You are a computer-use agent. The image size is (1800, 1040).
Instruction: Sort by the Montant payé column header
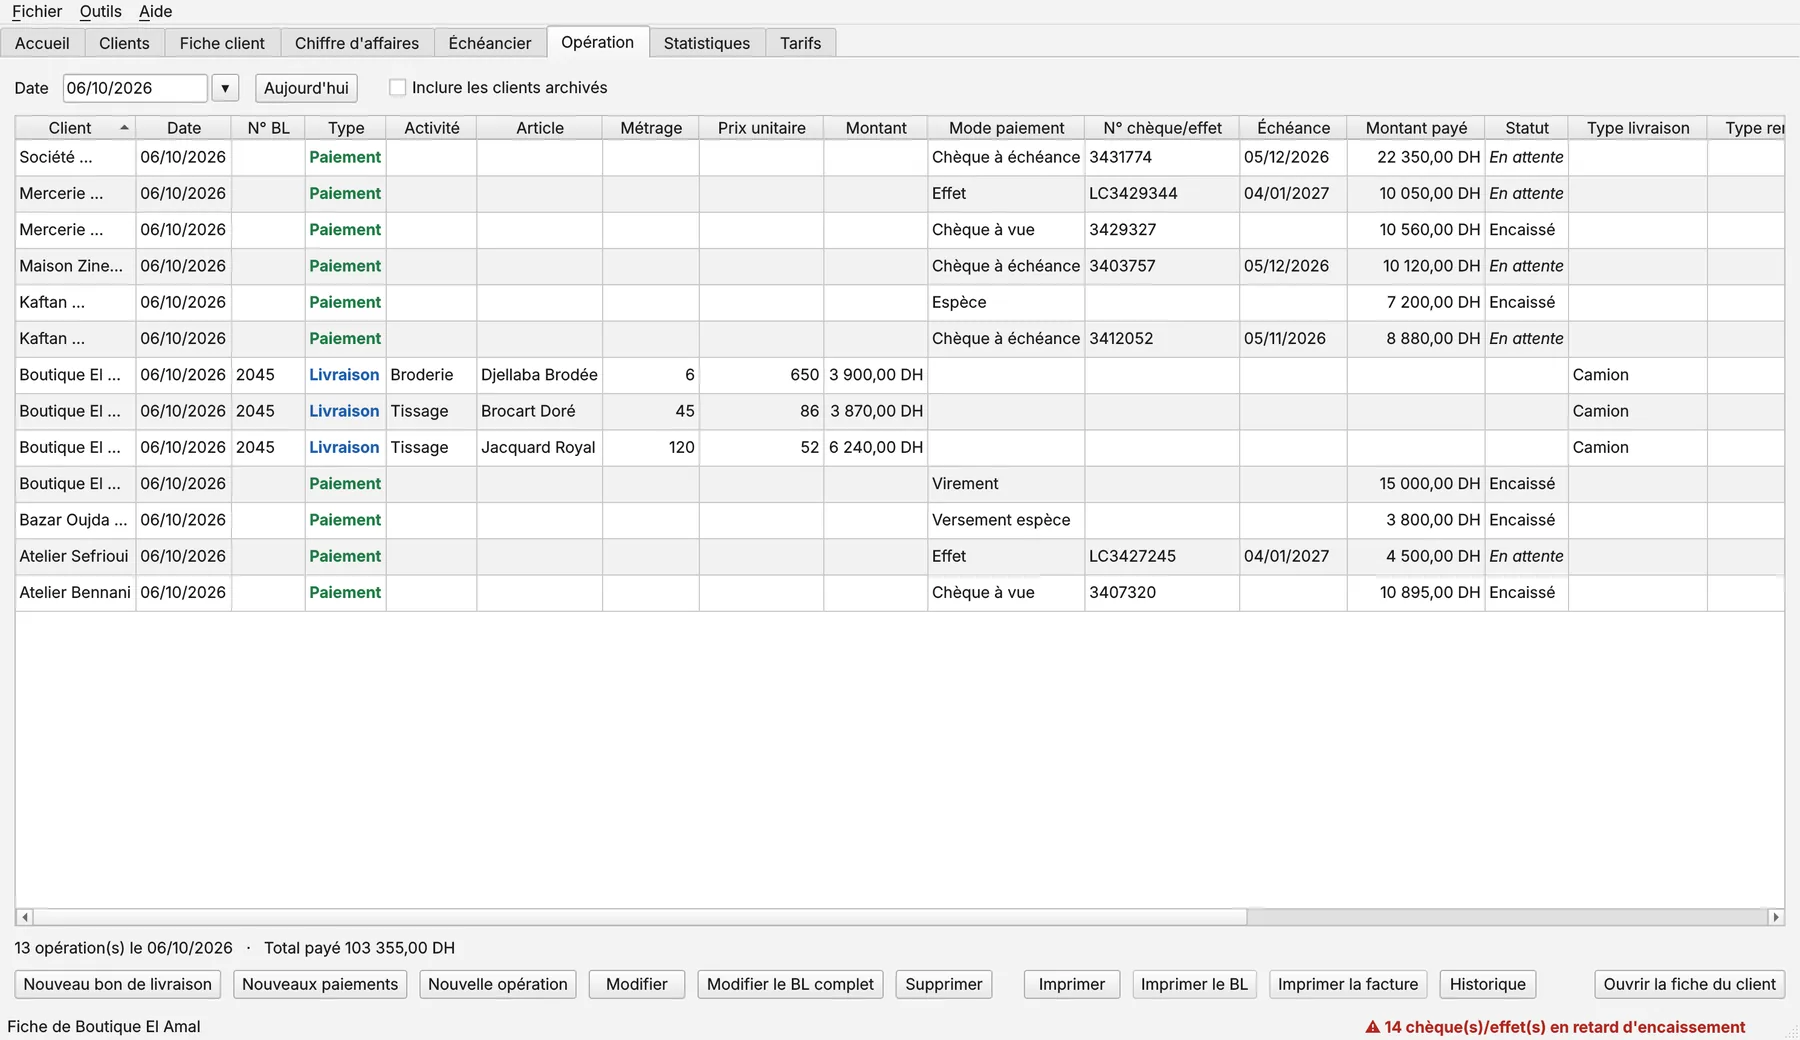[x=1416, y=128]
